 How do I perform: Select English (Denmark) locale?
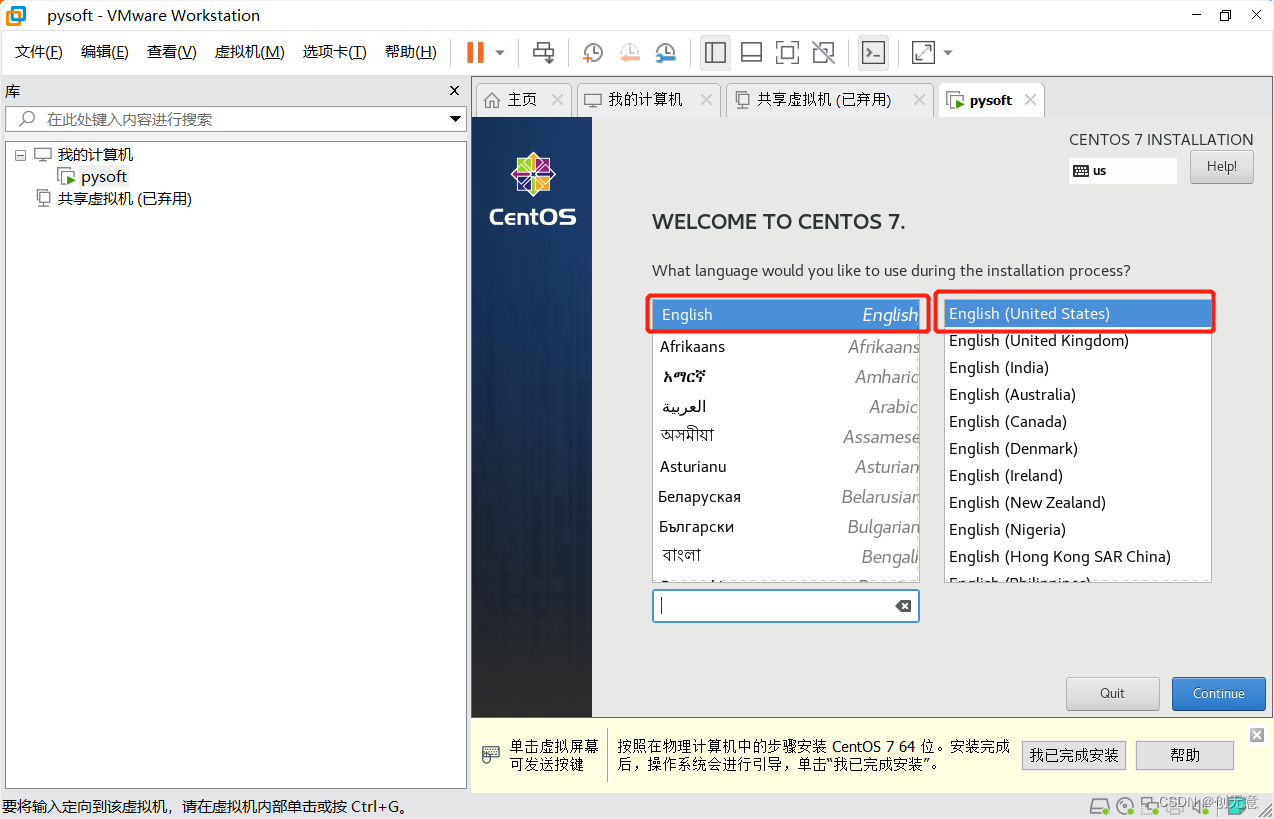1078,449
